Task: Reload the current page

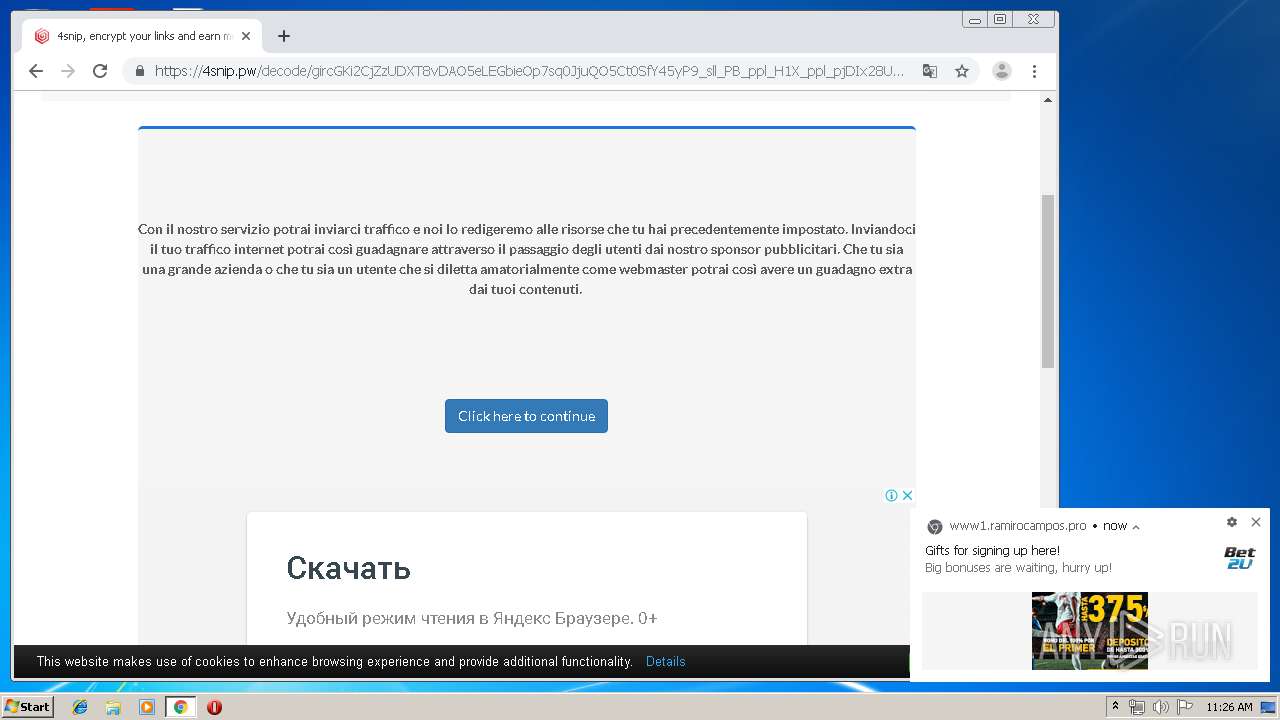Action: tap(100, 71)
